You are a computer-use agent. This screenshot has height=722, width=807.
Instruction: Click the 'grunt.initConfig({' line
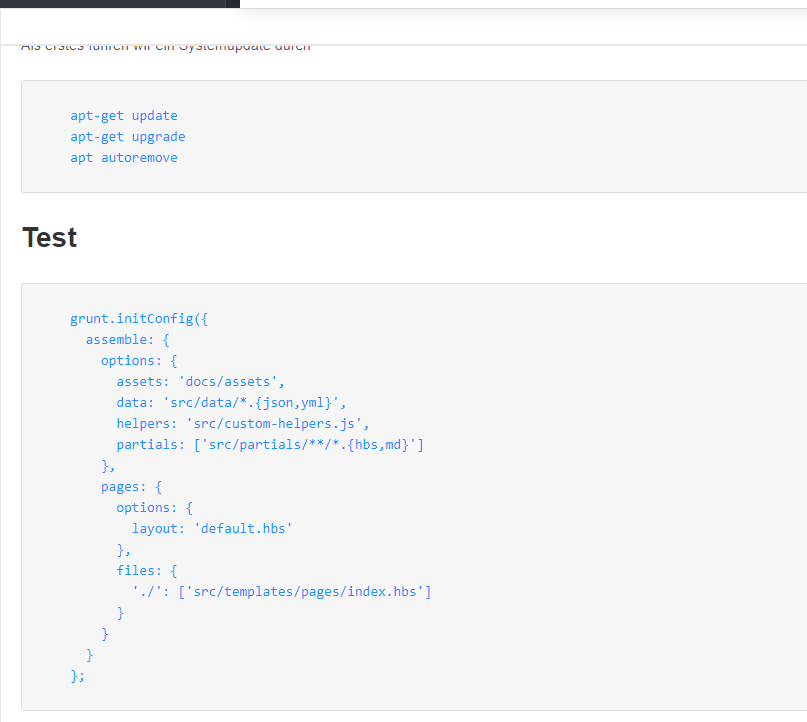point(139,319)
